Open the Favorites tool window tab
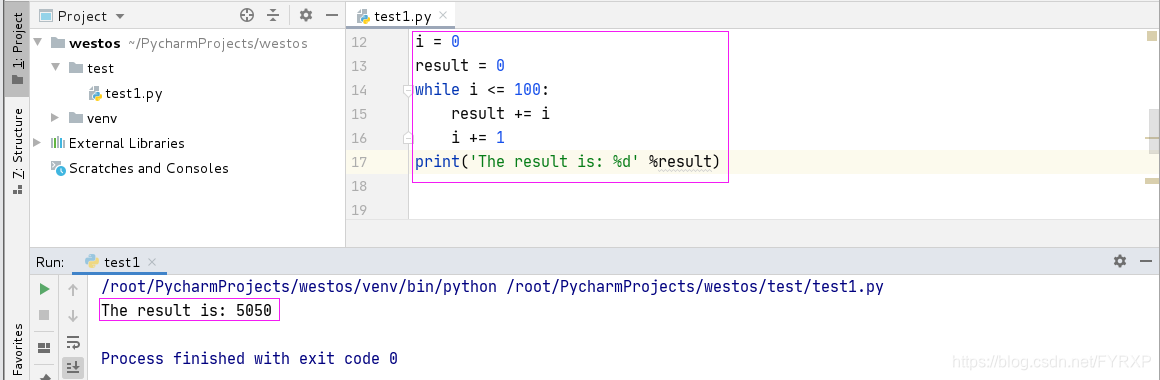The image size is (1160, 380). tap(17, 351)
